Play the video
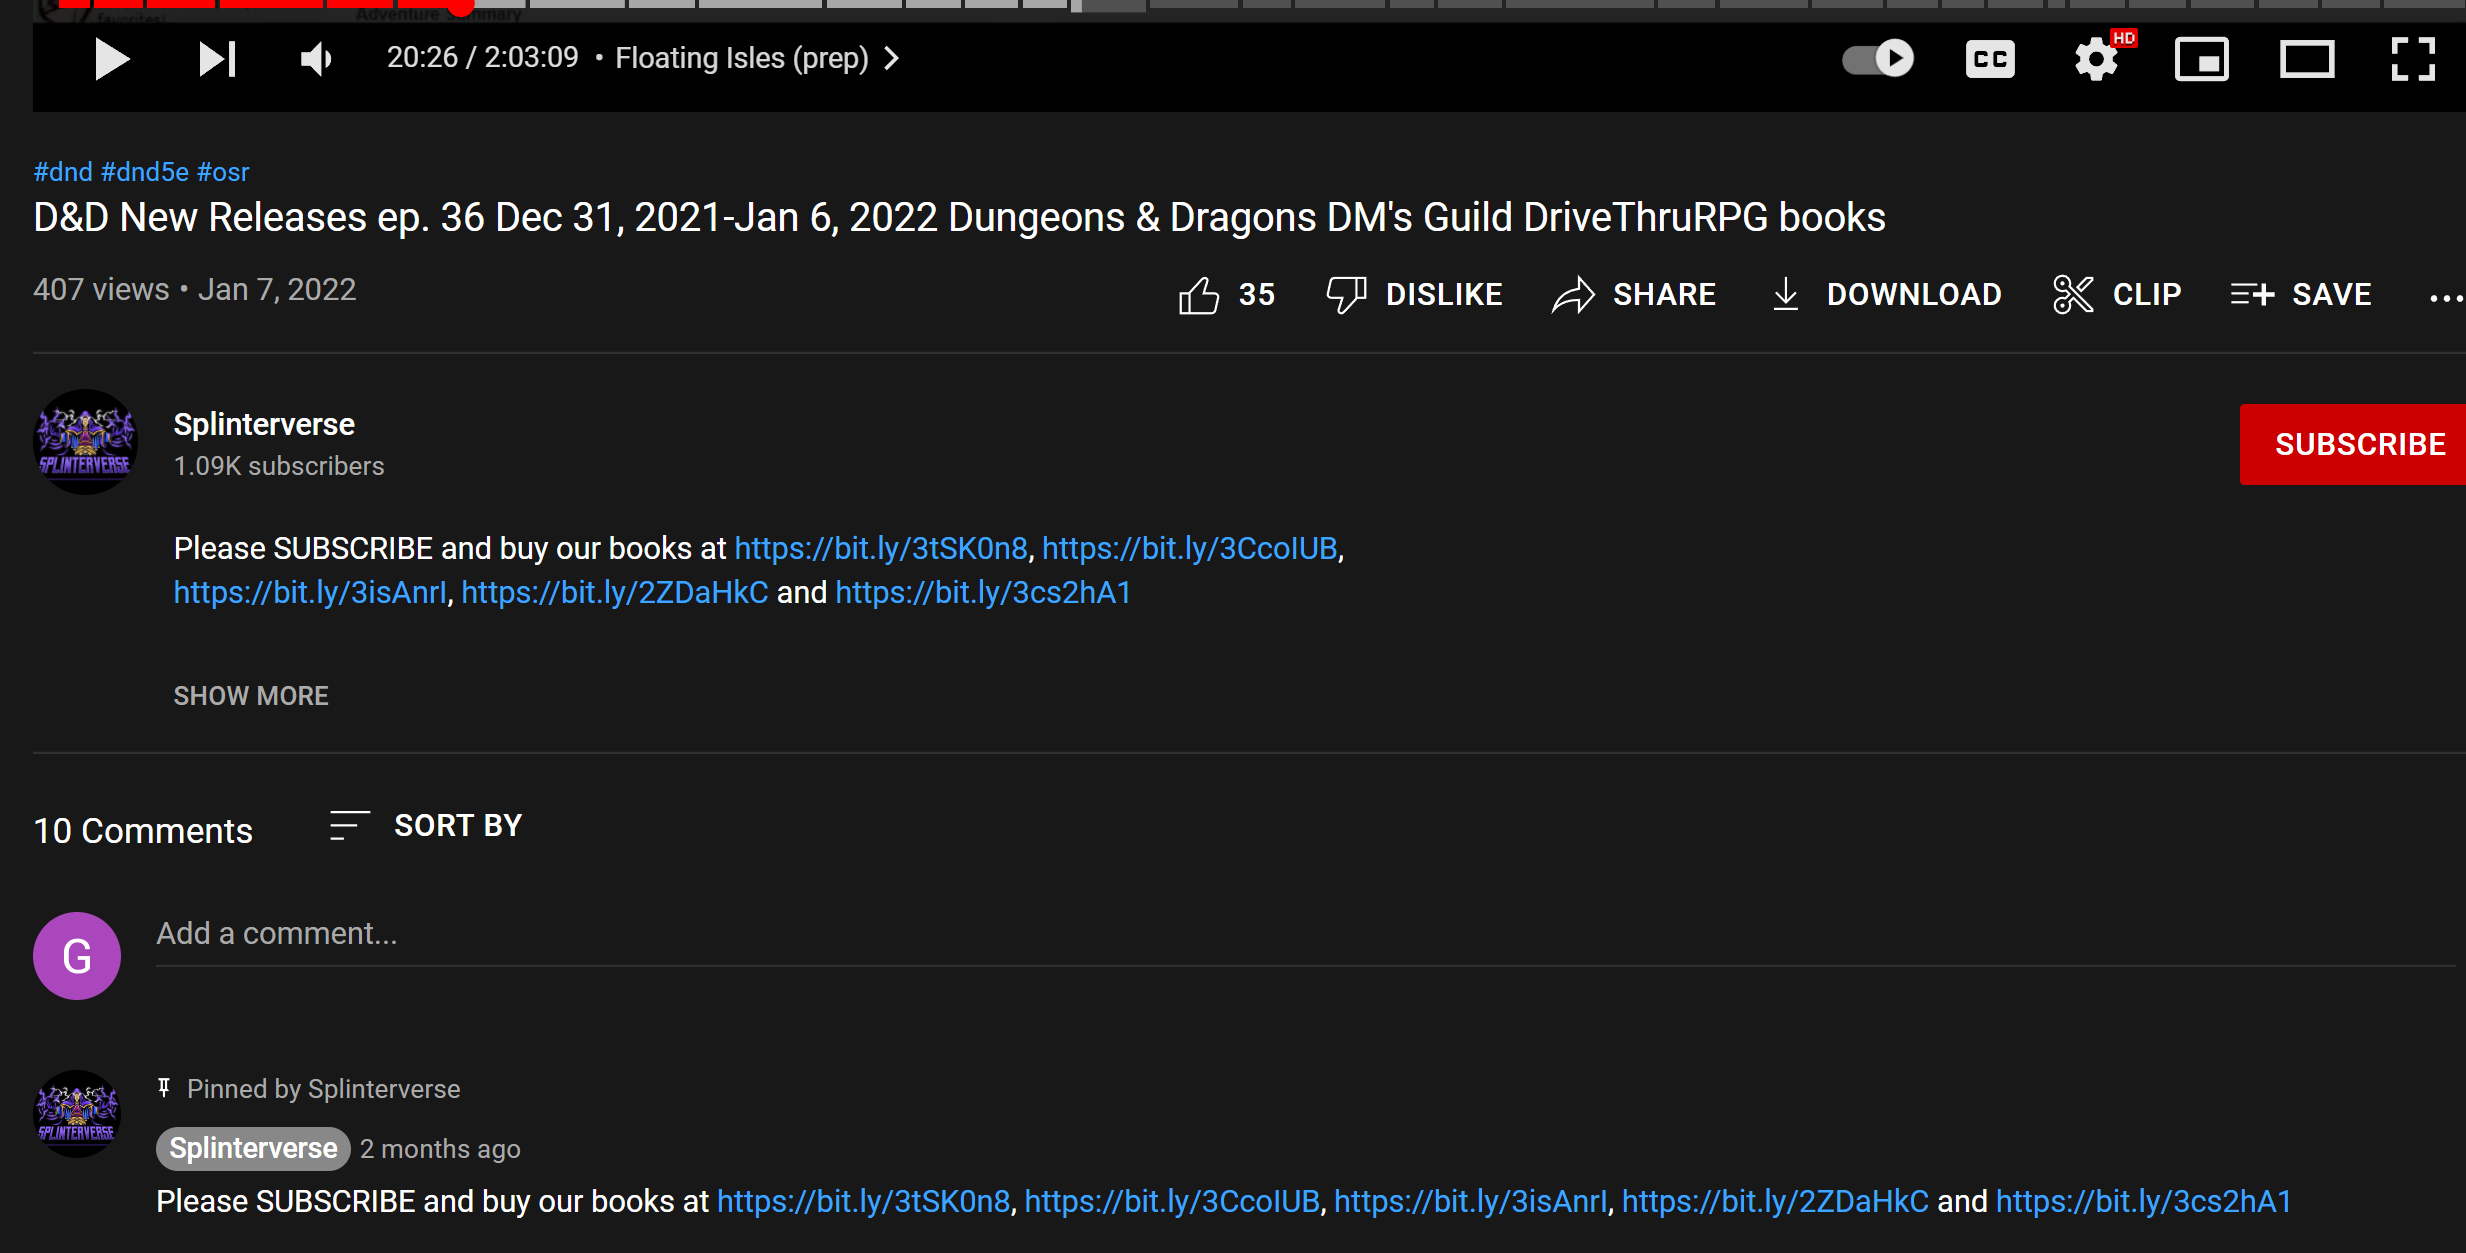Screen dimensions: 2466x1253 pyautogui.click(x=111, y=59)
